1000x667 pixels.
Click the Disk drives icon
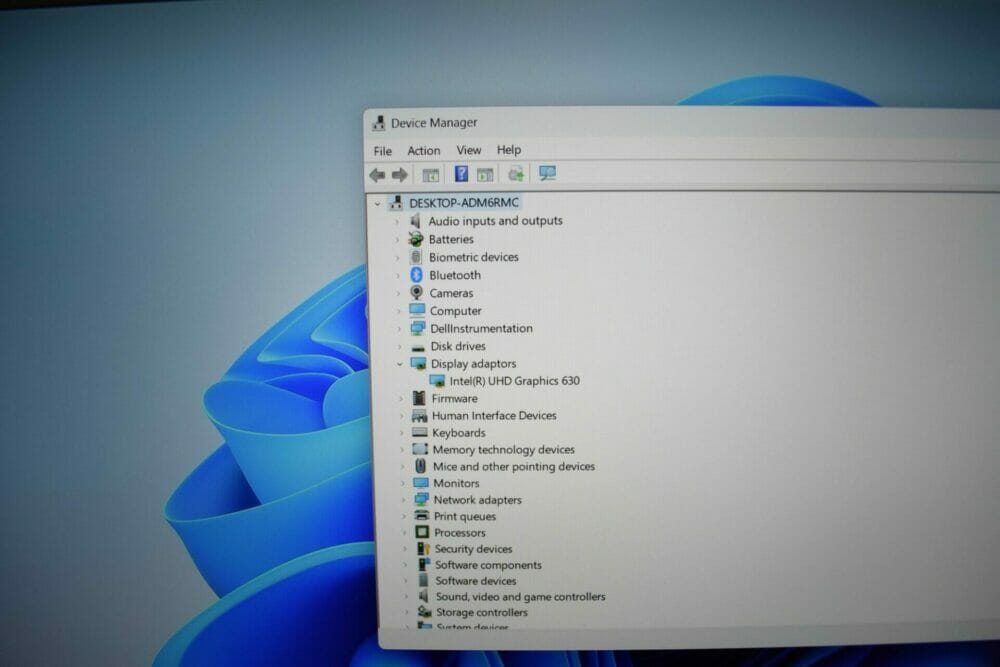tap(418, 348)
